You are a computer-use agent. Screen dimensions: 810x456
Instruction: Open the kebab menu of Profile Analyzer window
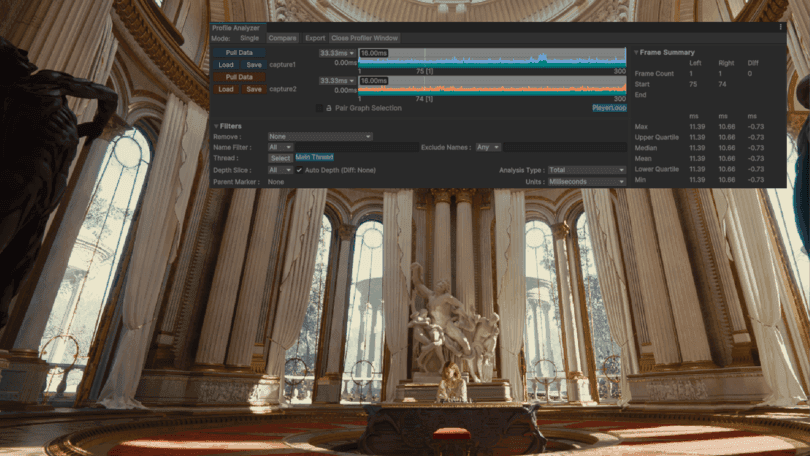[781, 27]
